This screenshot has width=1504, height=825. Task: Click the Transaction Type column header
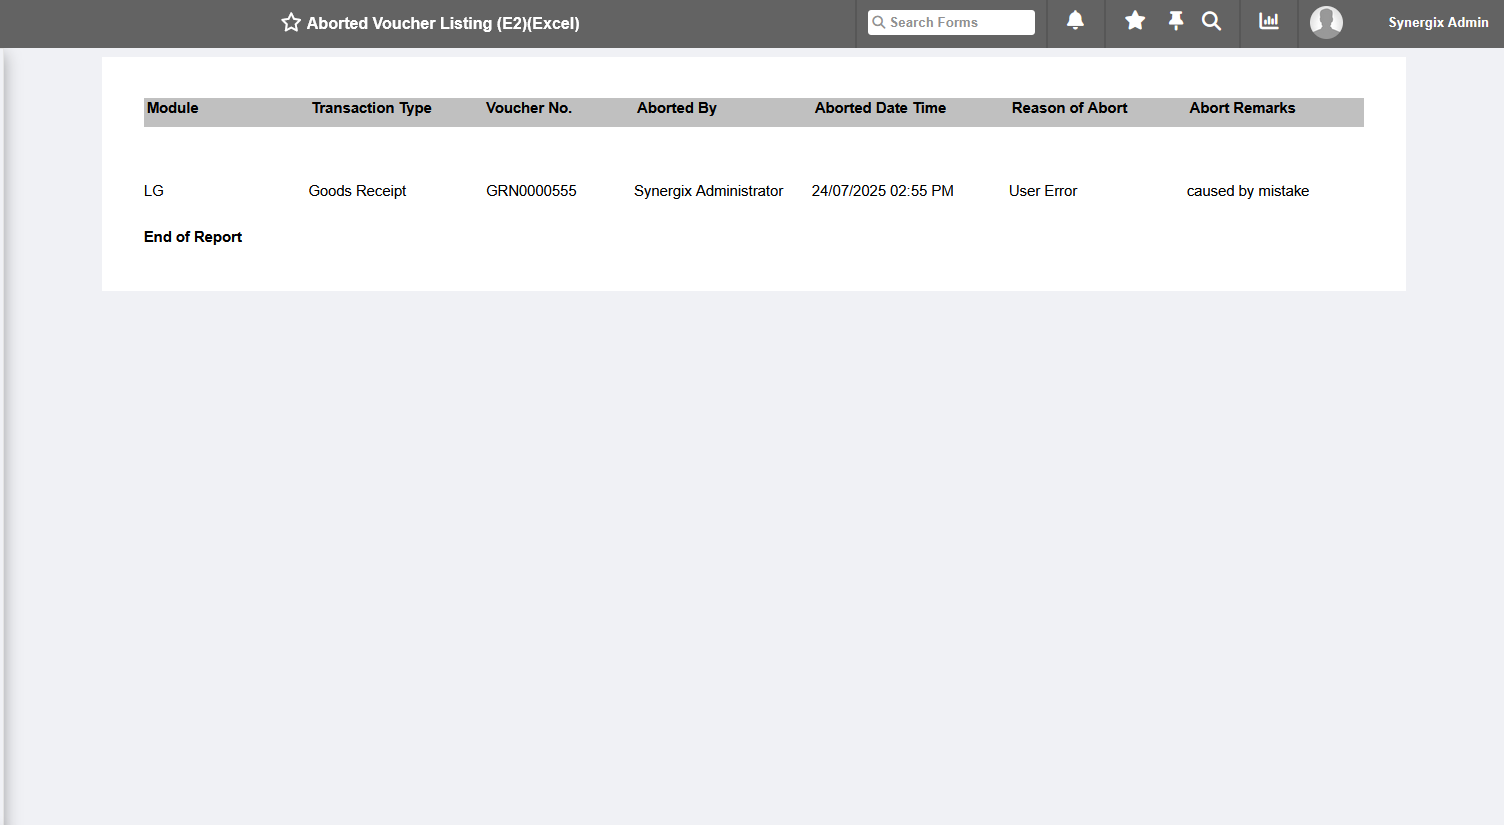click(371, 108)
